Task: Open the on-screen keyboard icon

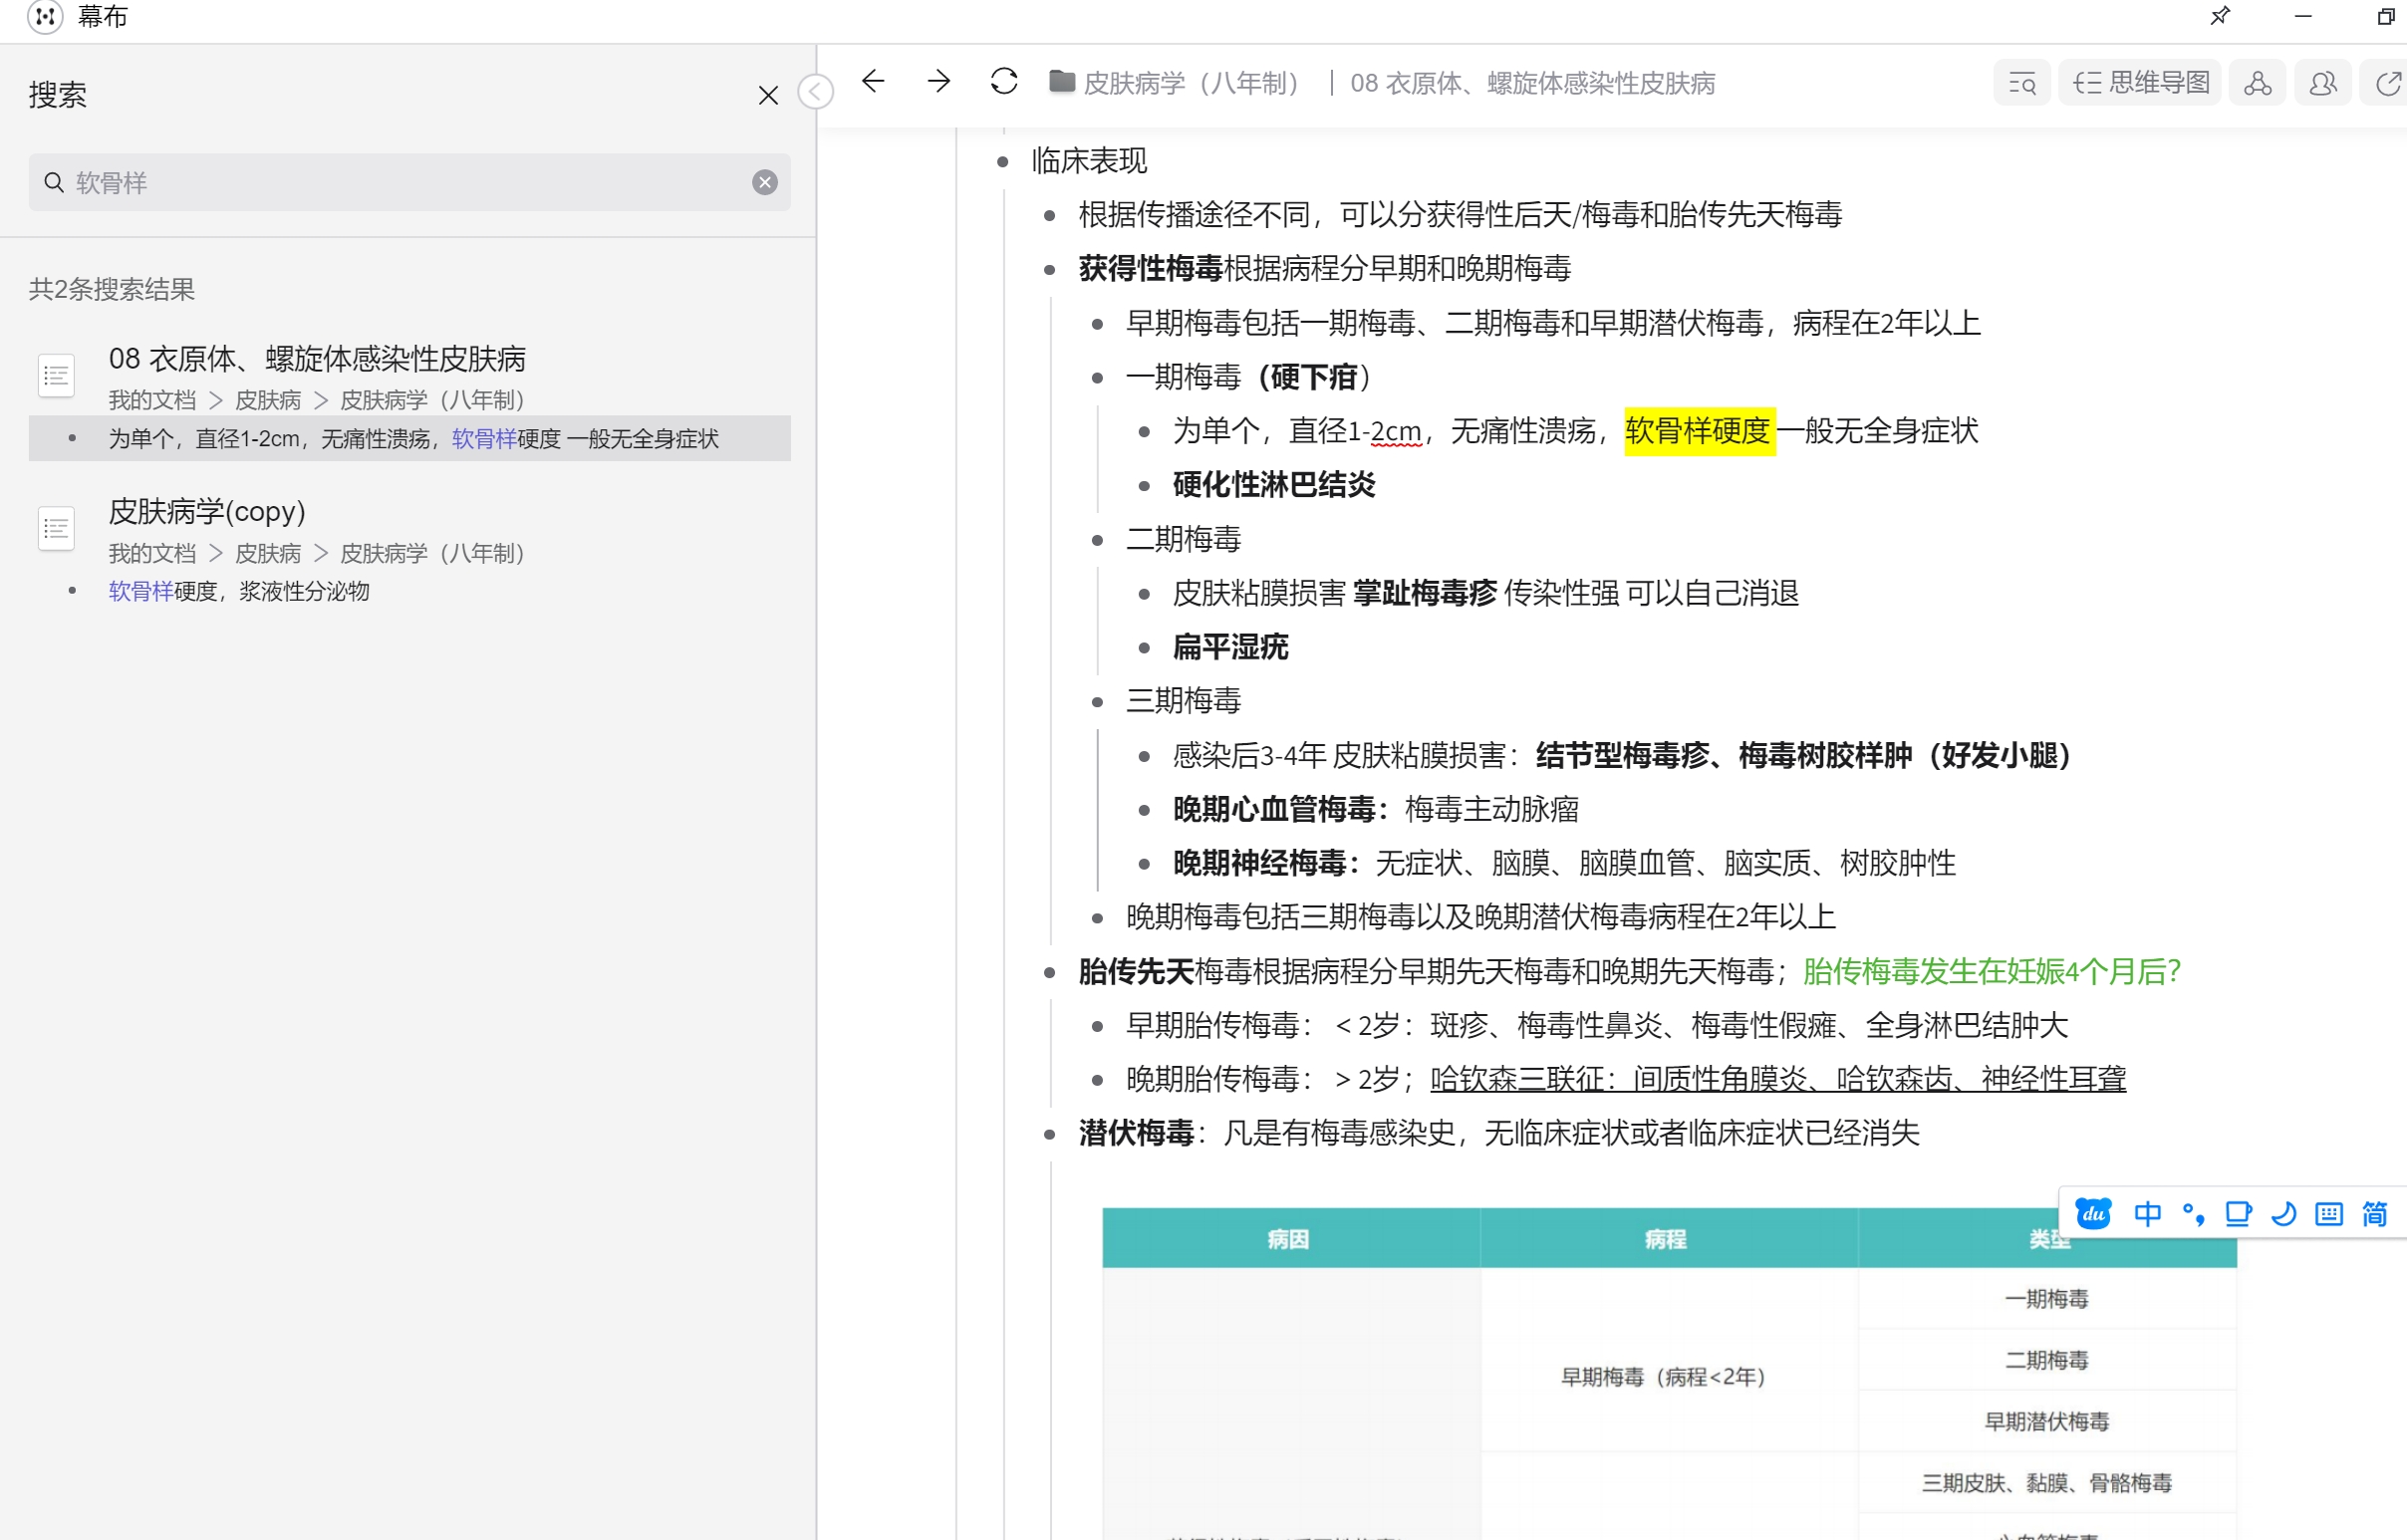Action: tap(2329, 1213)
